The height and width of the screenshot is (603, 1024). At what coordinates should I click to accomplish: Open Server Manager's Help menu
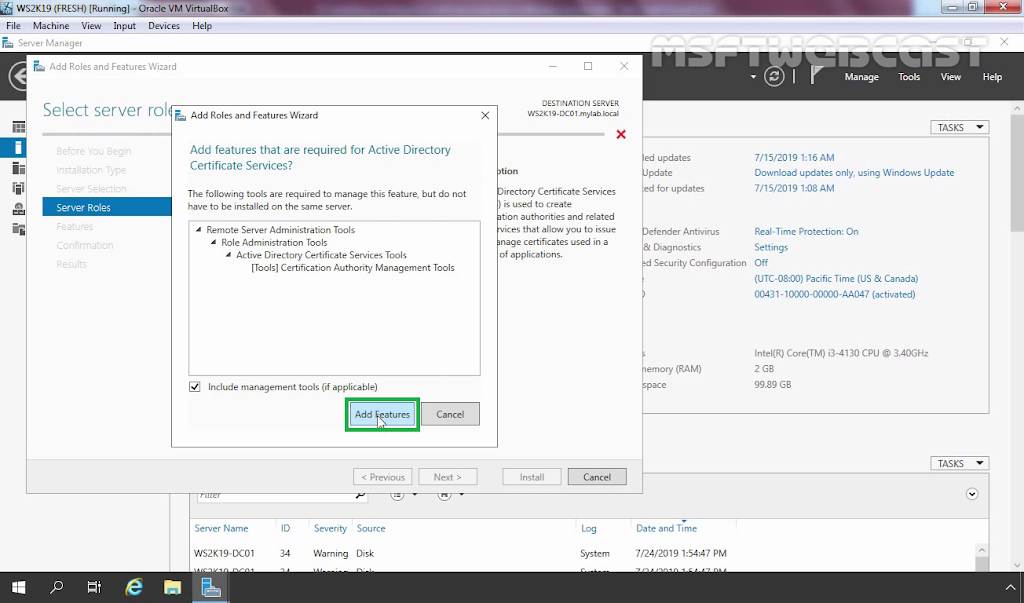992,76
